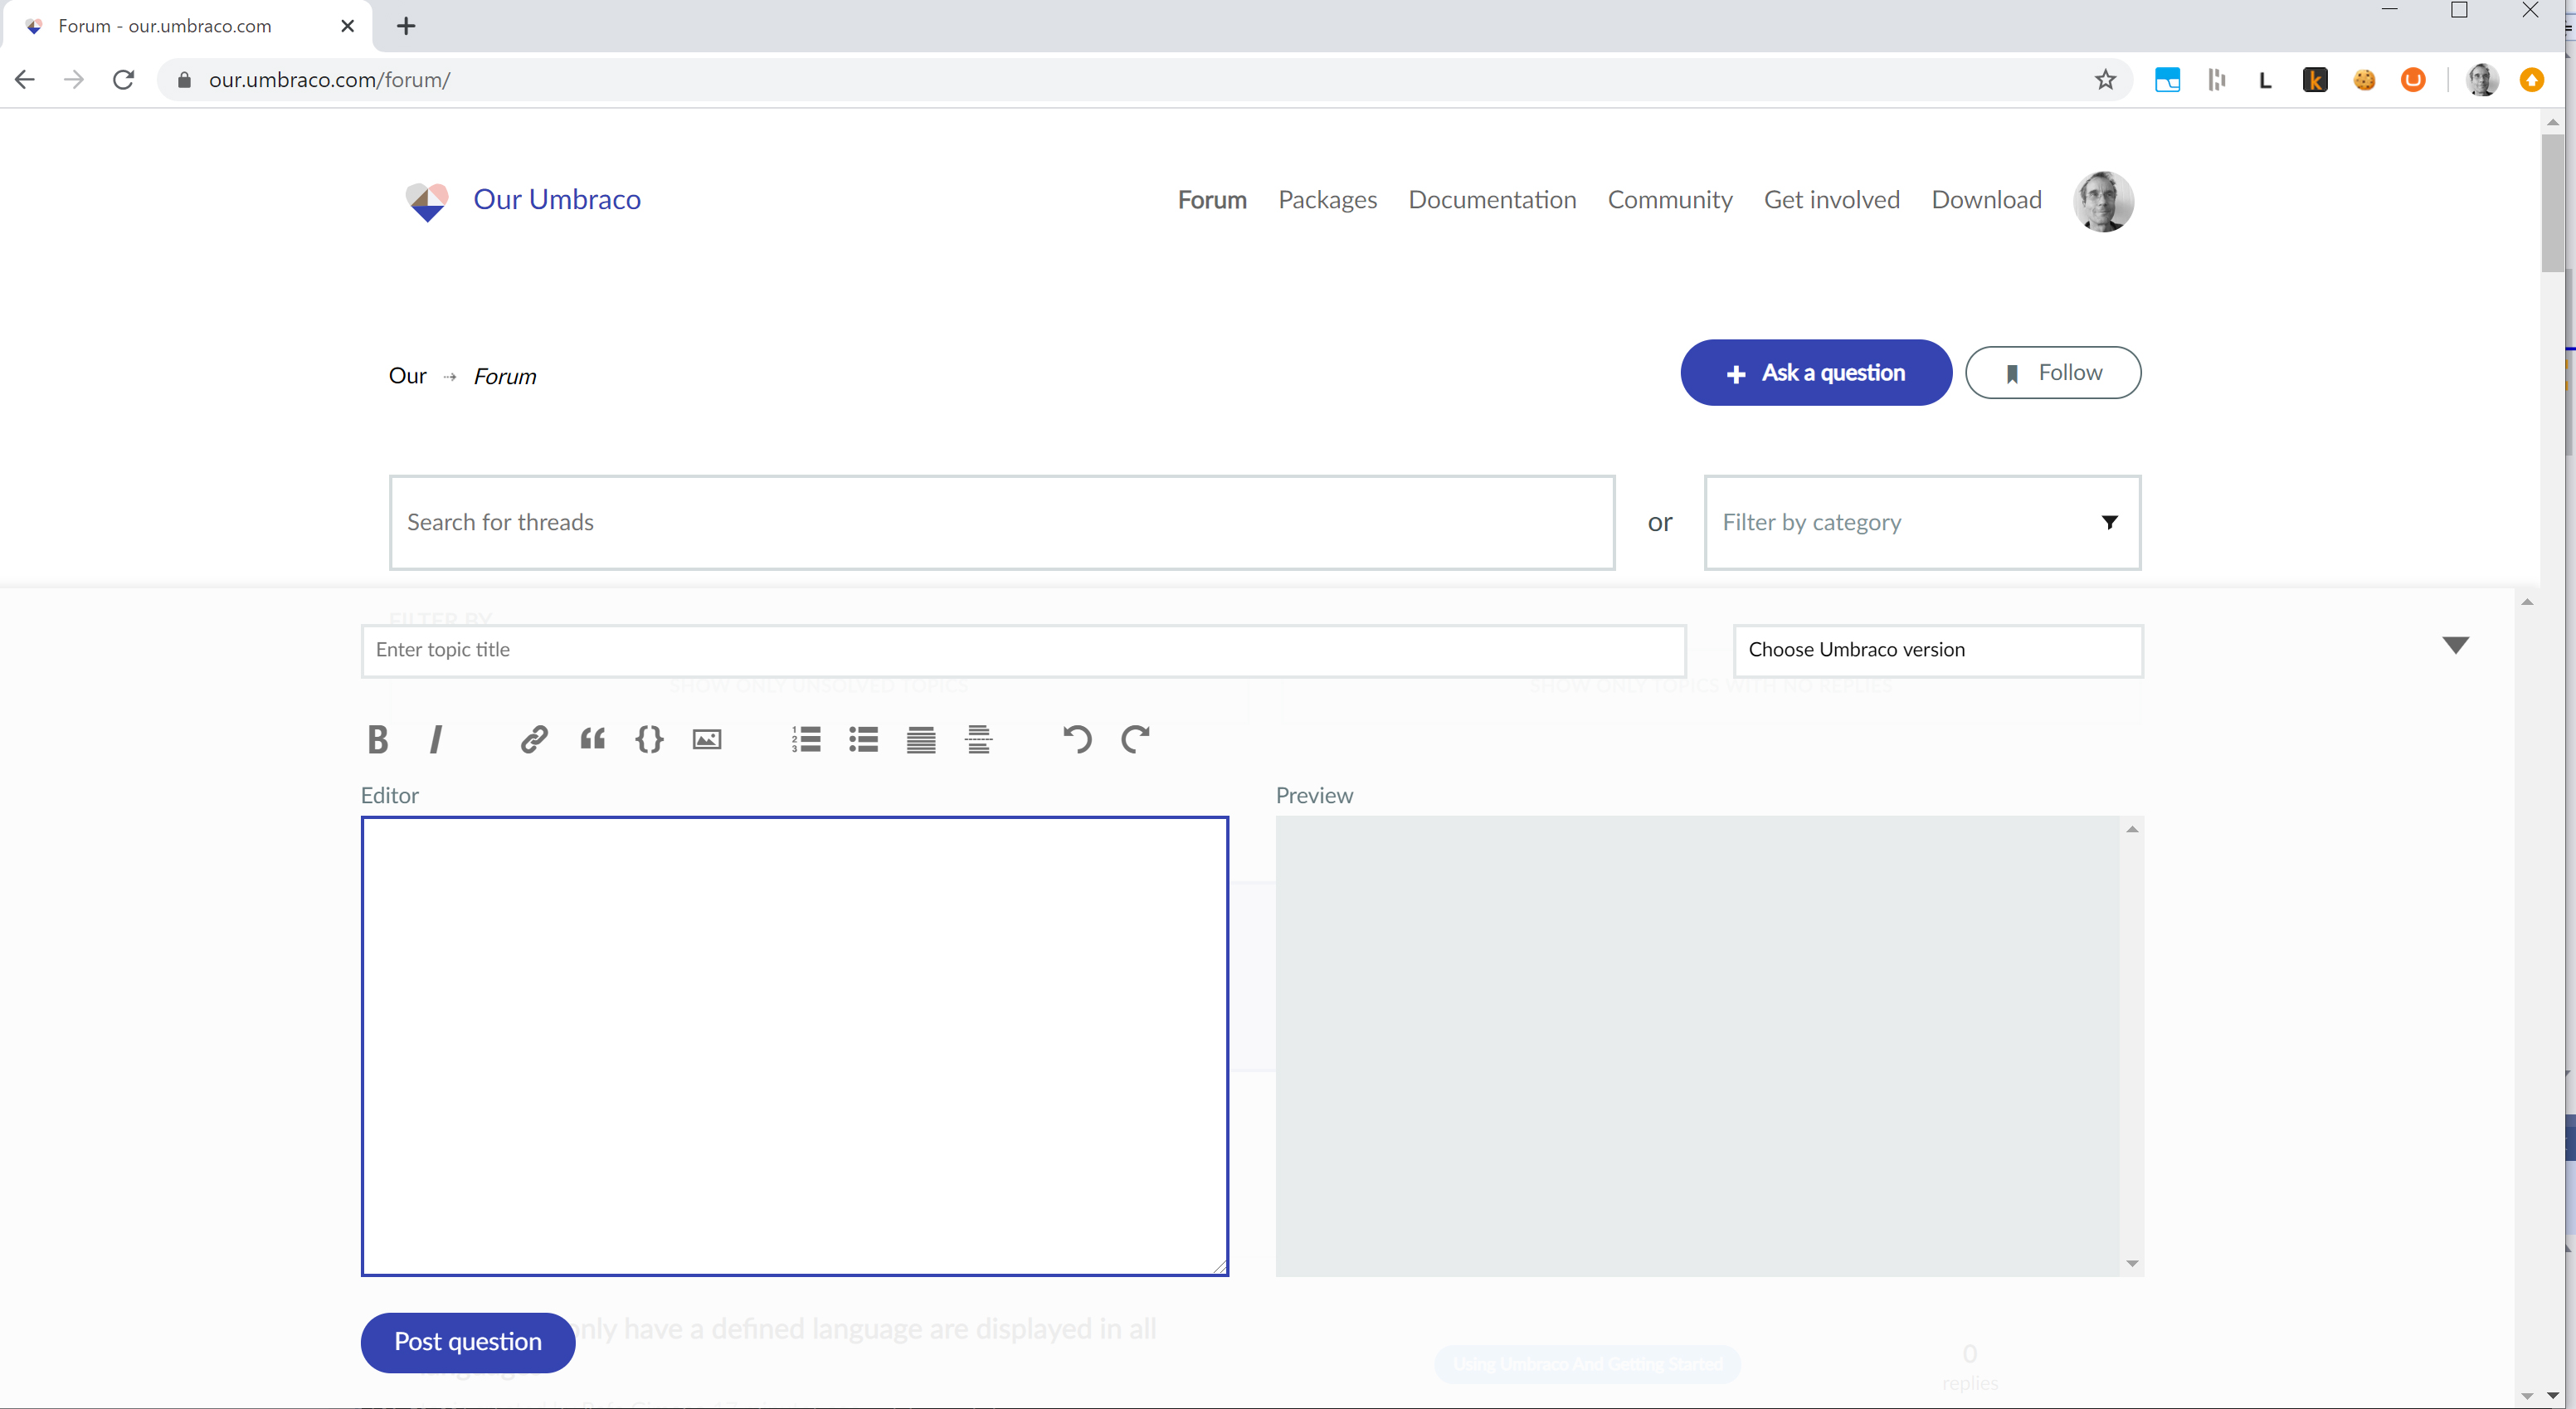This screenshot has width=2576, height=1409.
Task: Click the Post question button
Action: tap(467, 1342)
